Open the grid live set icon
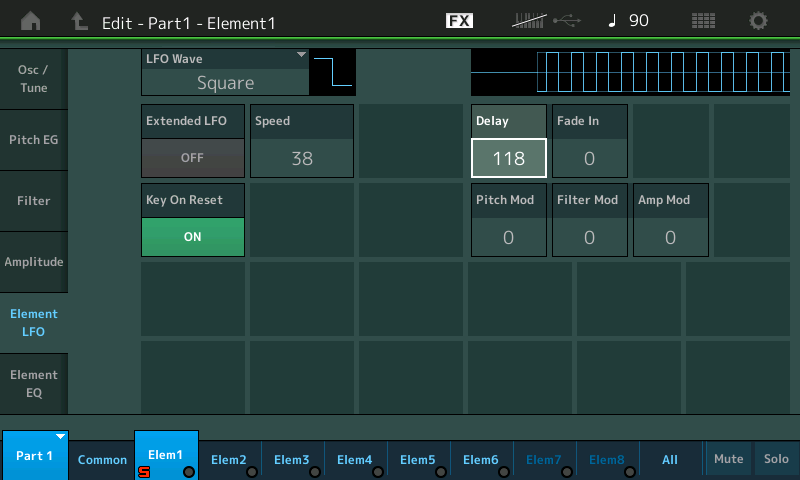800x480 pixels. click(x=704, y=21)
